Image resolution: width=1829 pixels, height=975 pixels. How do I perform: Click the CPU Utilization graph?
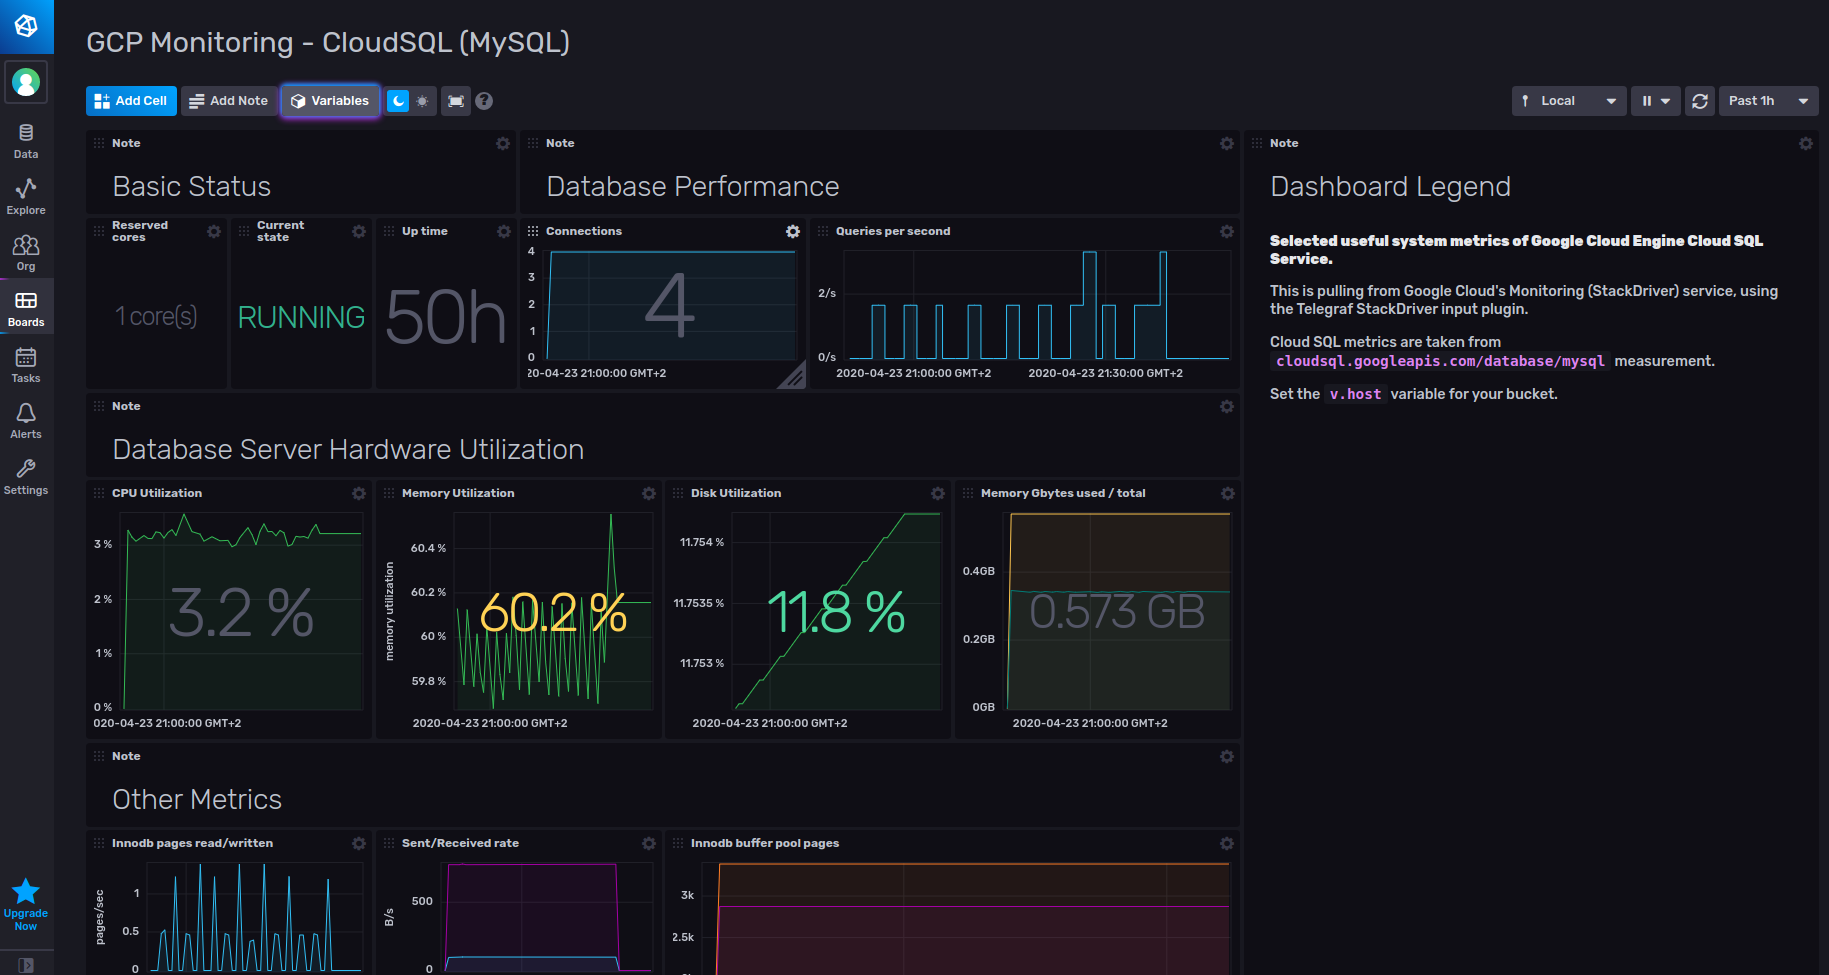point(242,611)
